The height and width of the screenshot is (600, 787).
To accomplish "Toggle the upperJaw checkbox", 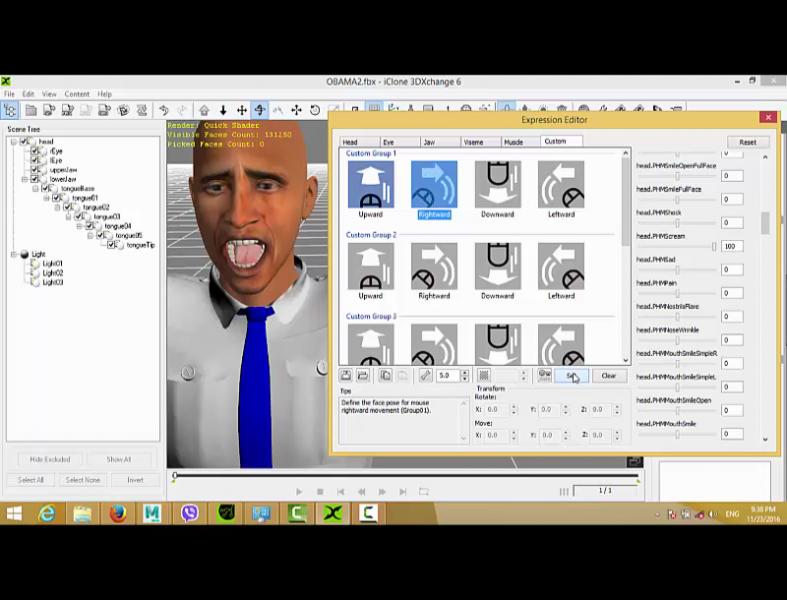I will [x=35, y=170].
